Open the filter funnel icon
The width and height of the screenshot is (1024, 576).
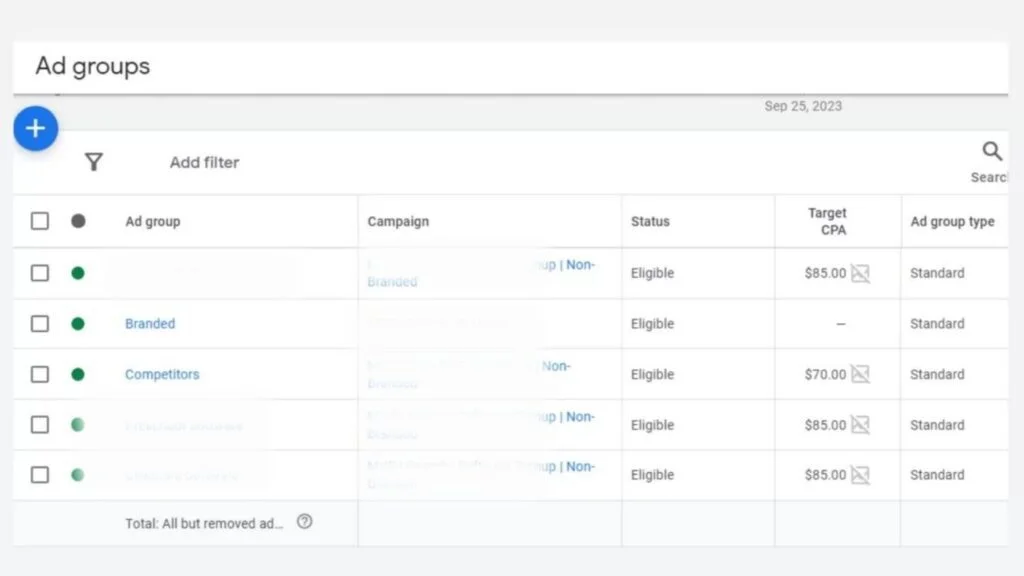click(x=94, y=161)
